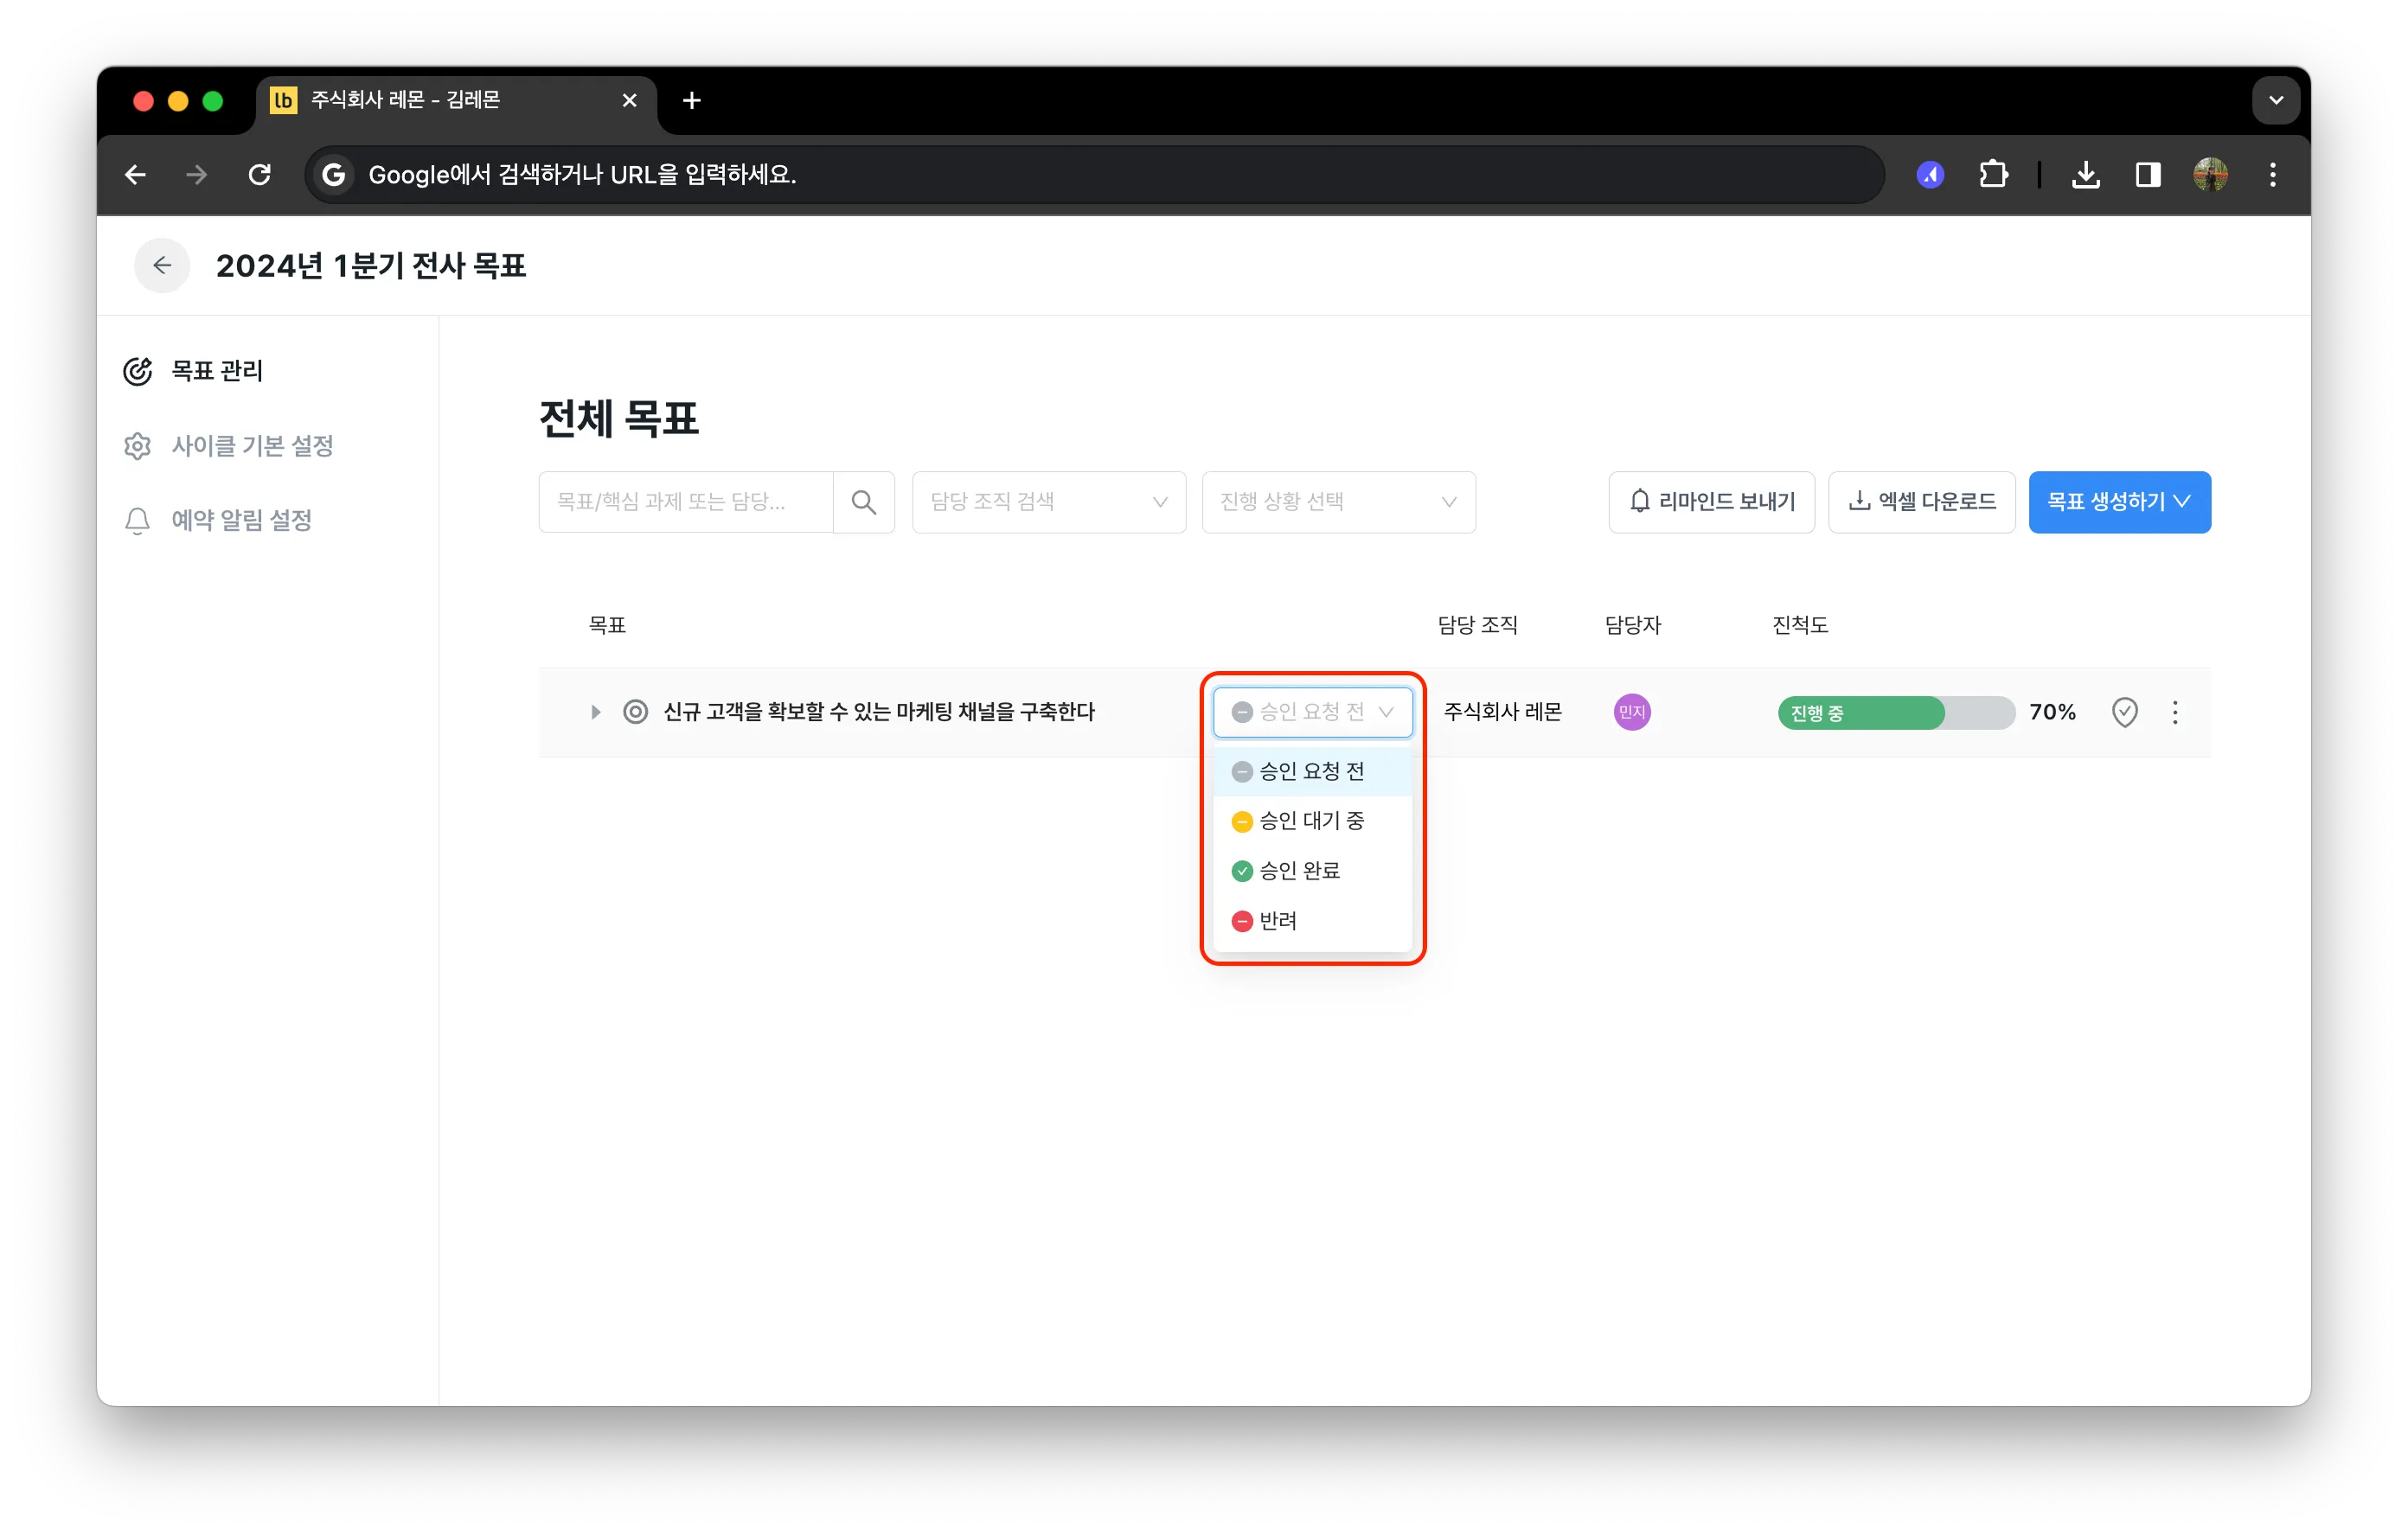The image size is (2408, 1534).
Task: Open 목표 관리 in the sidebar
Action: coord(193,371)
